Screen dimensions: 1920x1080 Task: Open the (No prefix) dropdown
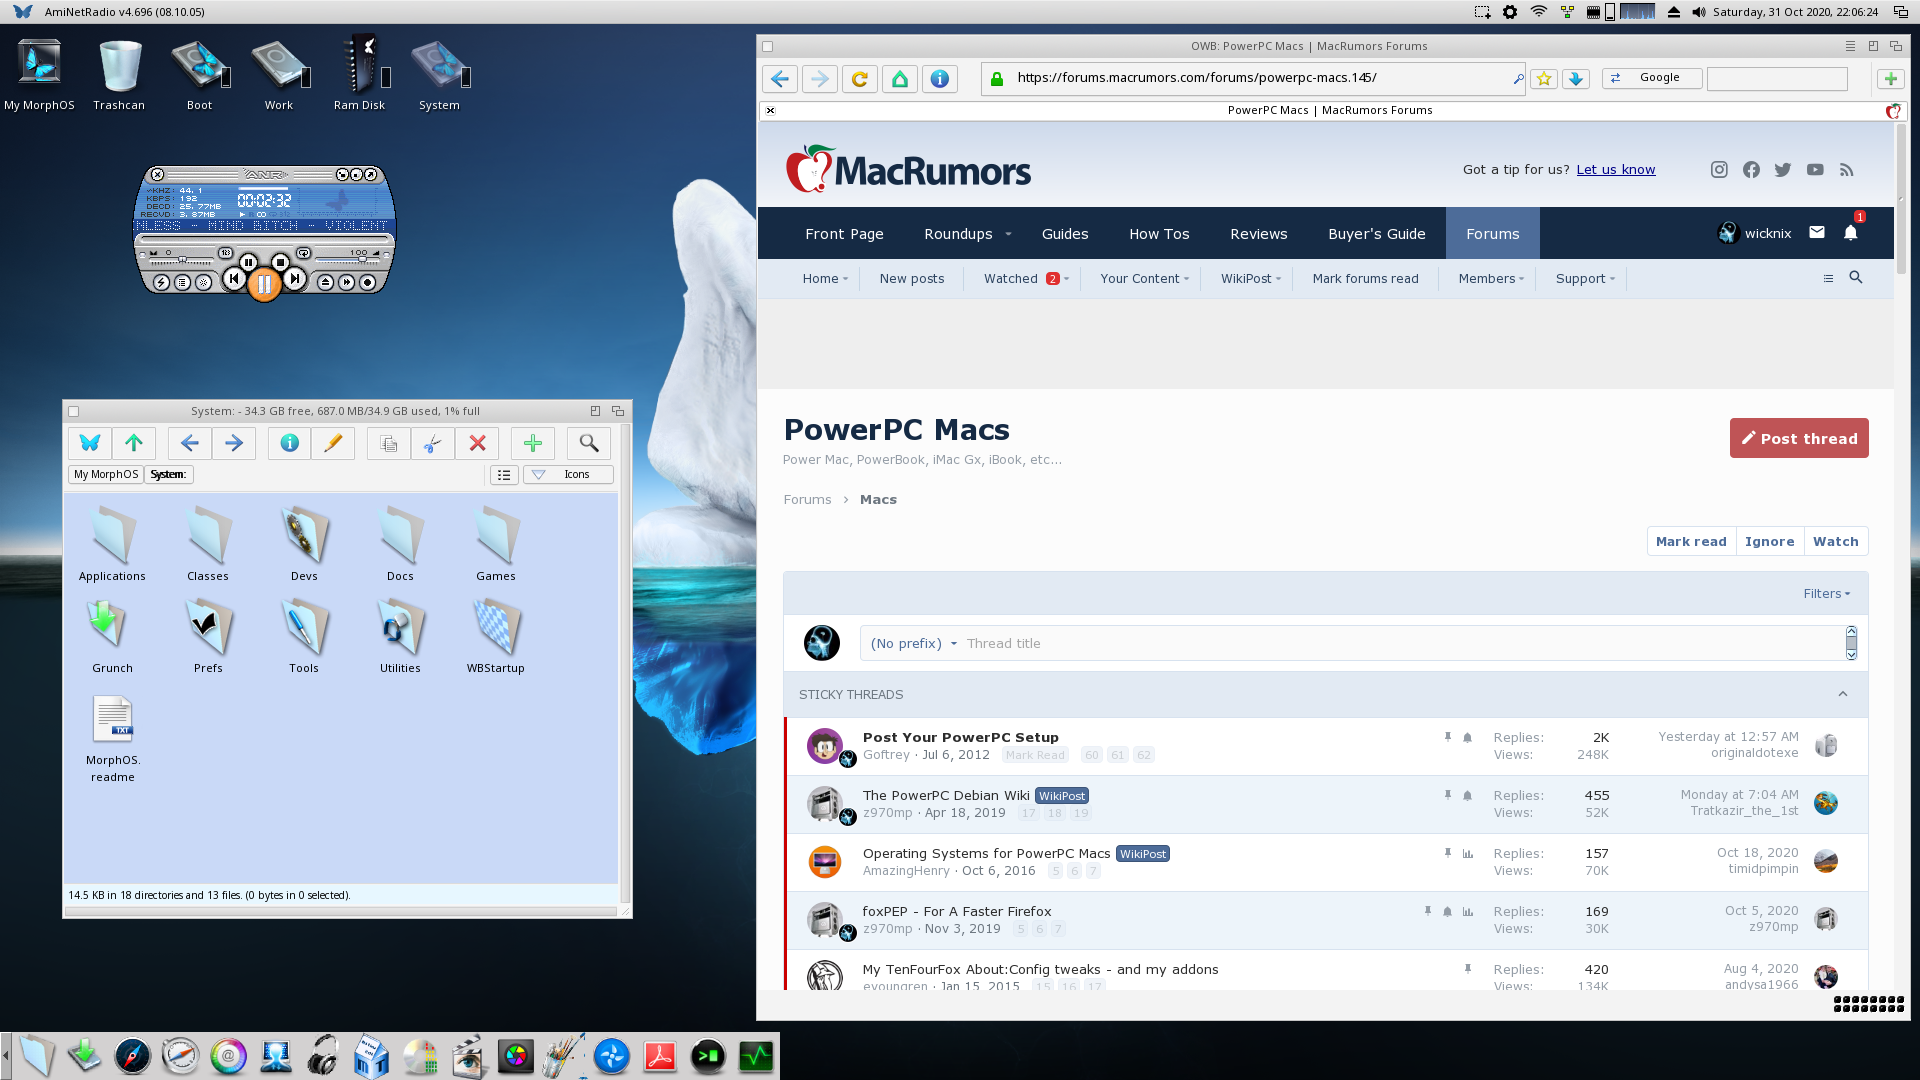(x=913, y=643)
